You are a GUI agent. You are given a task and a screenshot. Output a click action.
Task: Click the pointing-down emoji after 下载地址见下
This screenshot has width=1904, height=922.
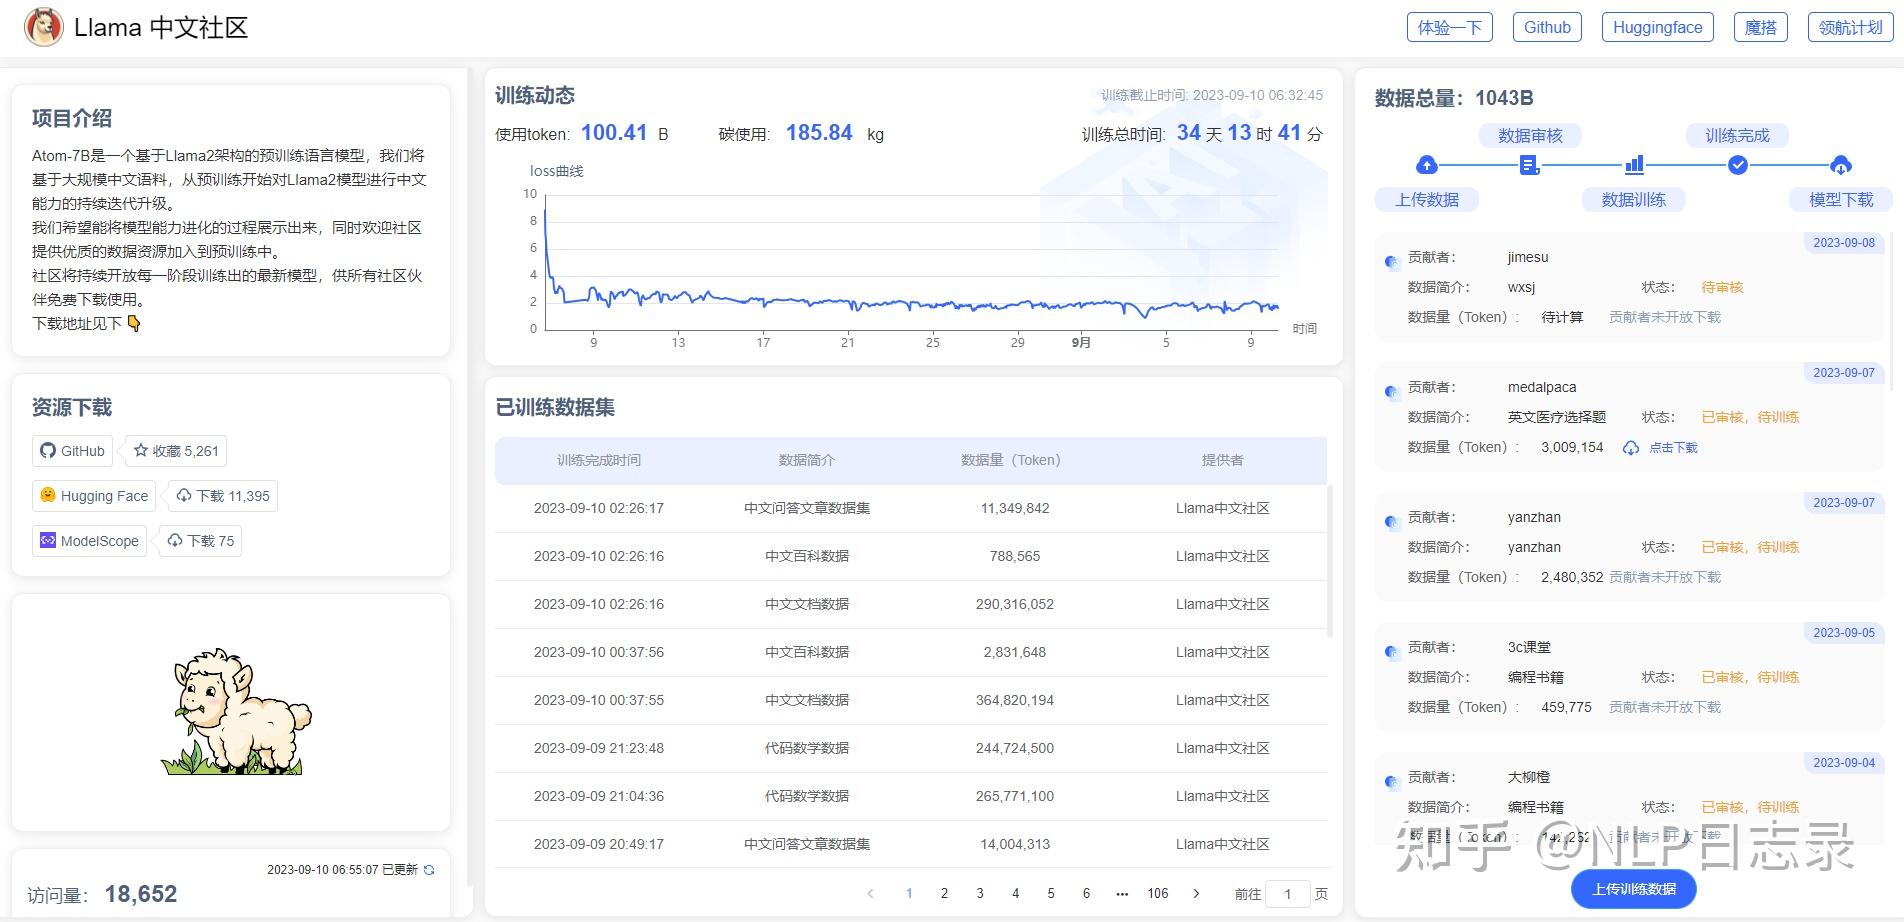(134, 323)
